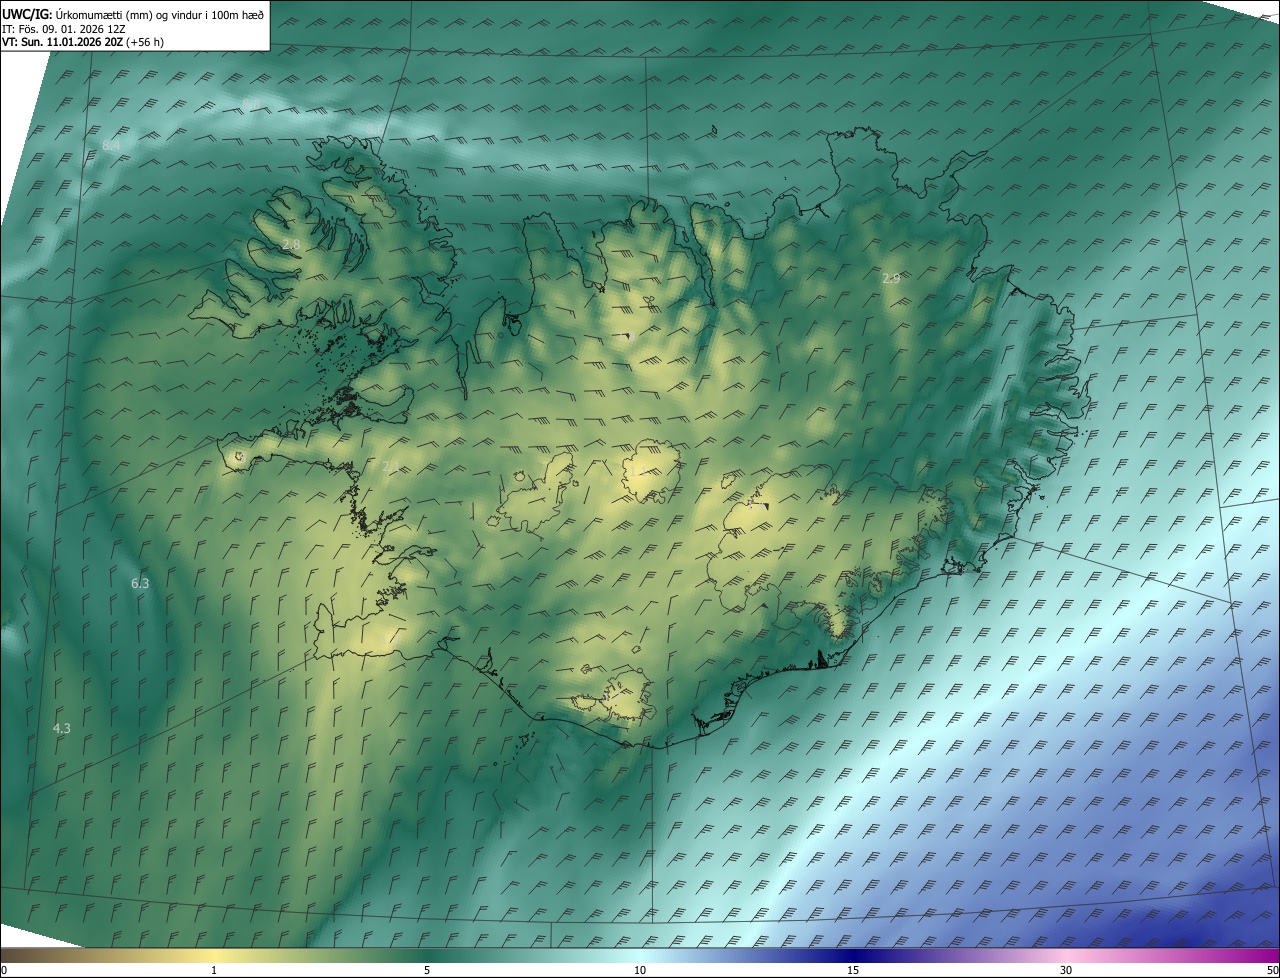
Task: Click the 8.4 value label on the map
Action: click(x=111, y=146)
